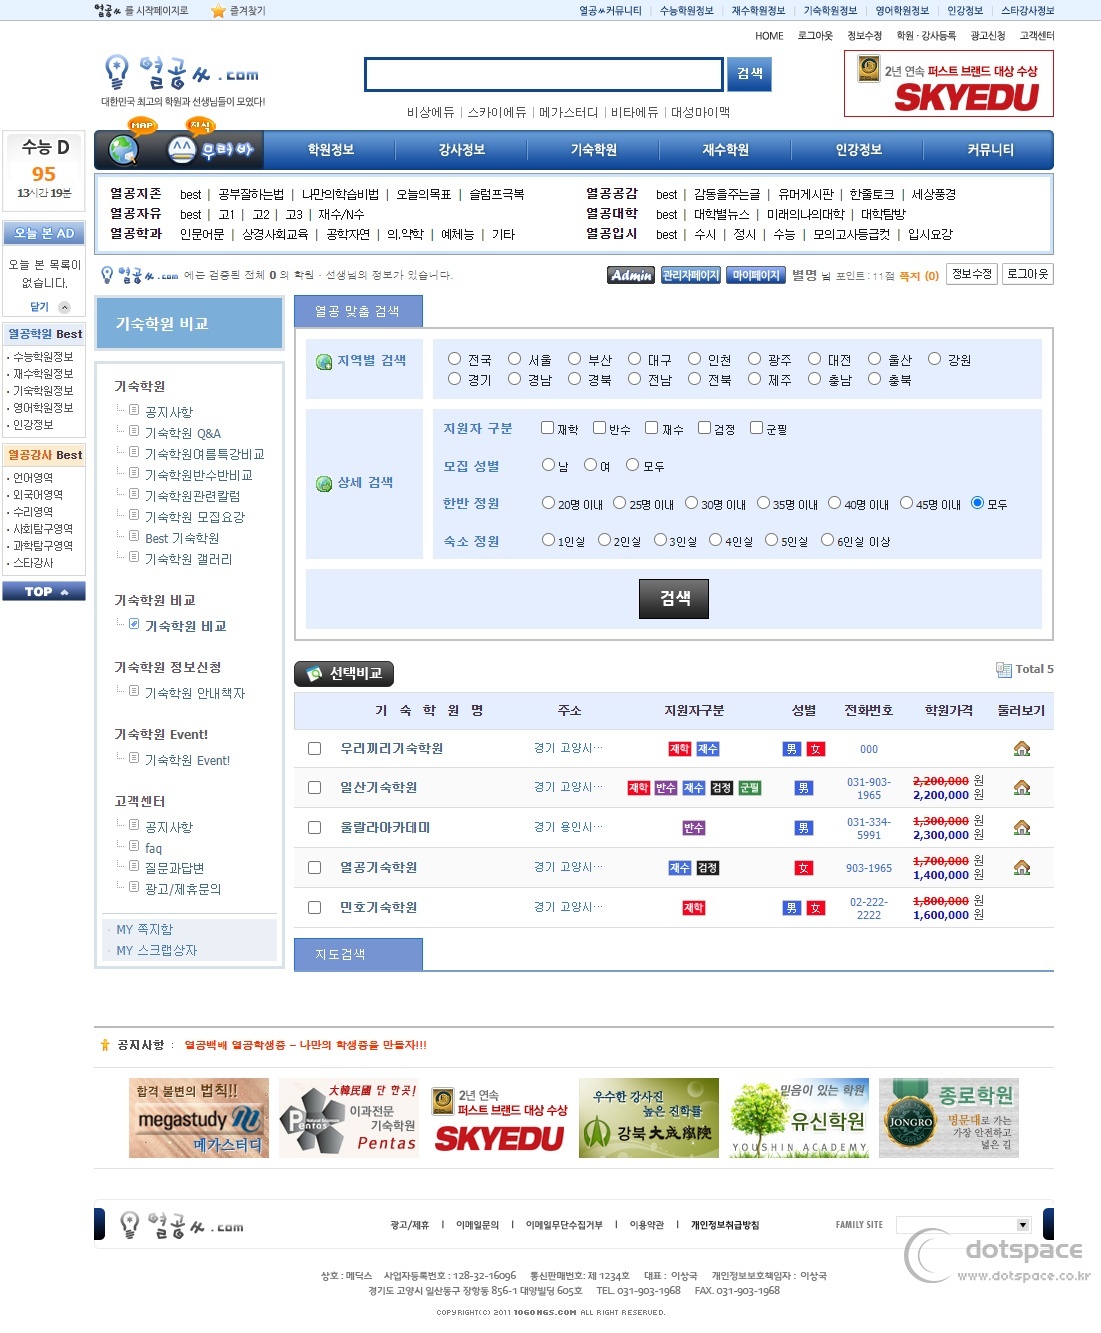Click the Admin icon above the search form
The height and width of the screenshot is (1333, 1101).
click(x=631, y=274)
